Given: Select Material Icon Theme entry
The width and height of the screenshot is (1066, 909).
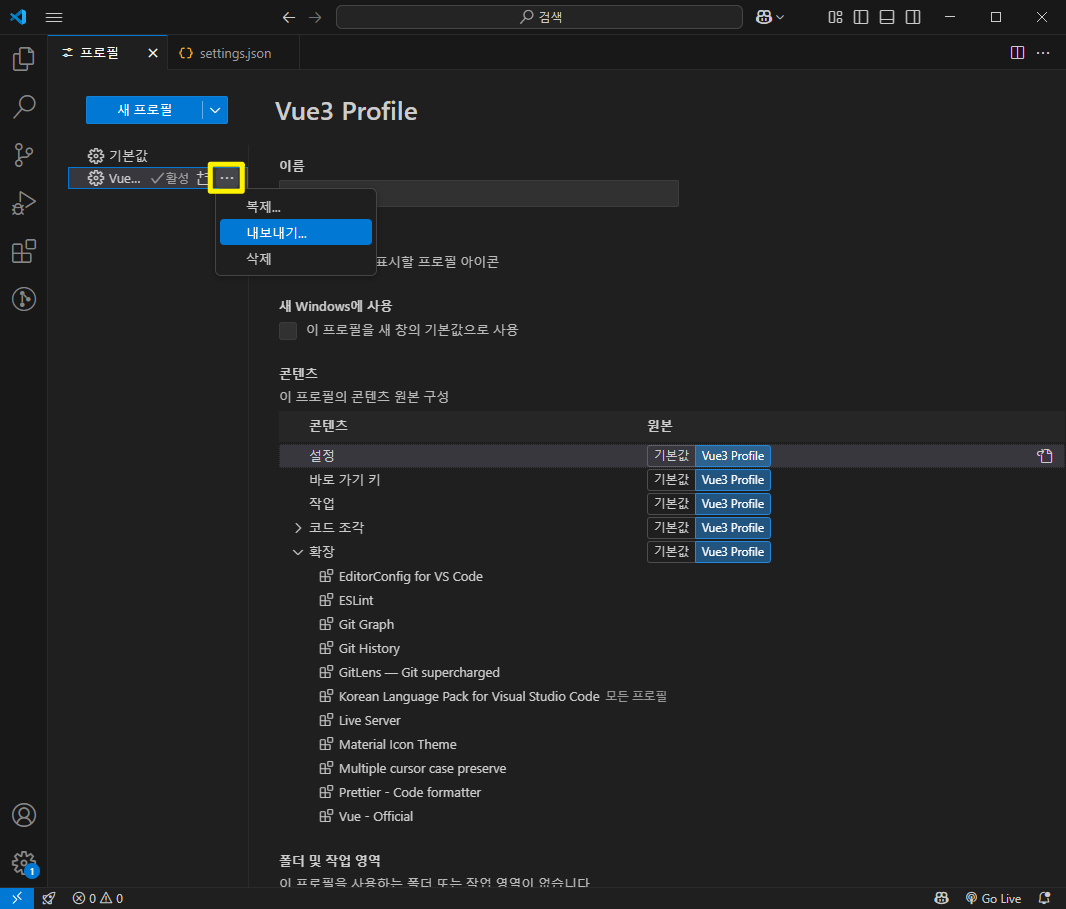Looking at the screenshot, I should click(388, 744).
